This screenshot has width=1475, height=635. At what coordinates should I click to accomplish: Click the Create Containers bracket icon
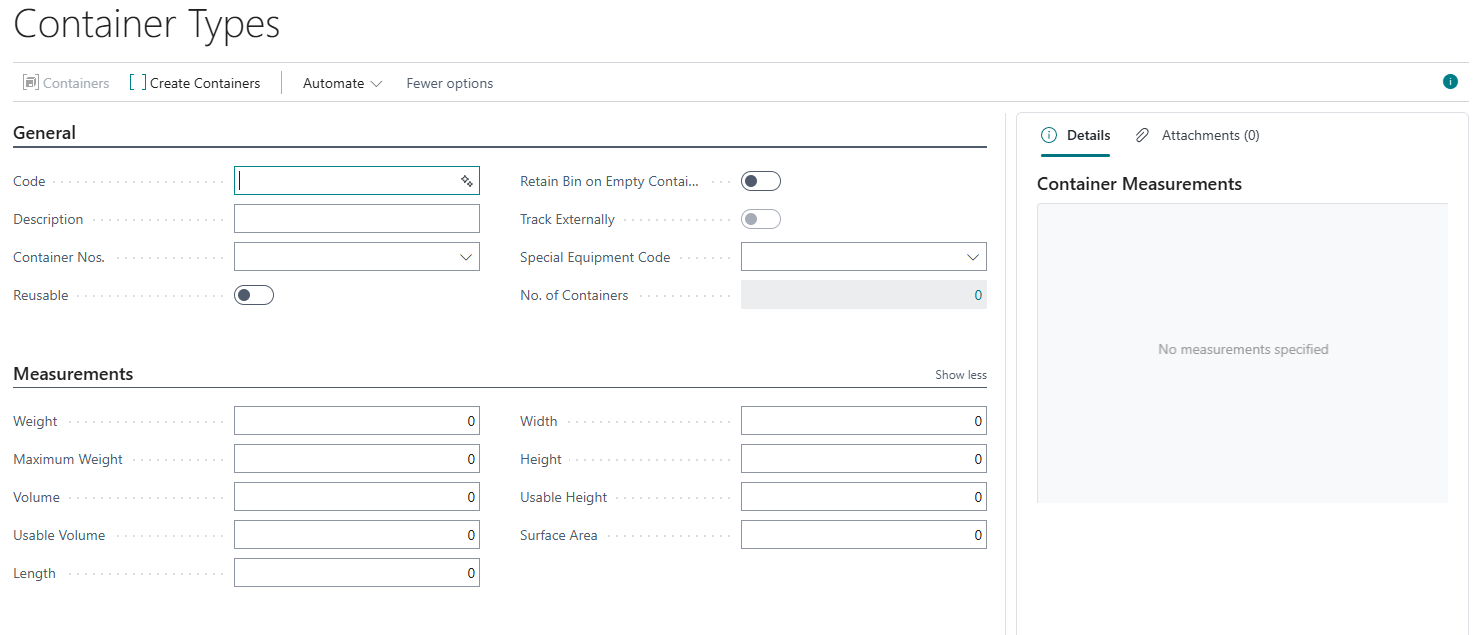point(138,83)
